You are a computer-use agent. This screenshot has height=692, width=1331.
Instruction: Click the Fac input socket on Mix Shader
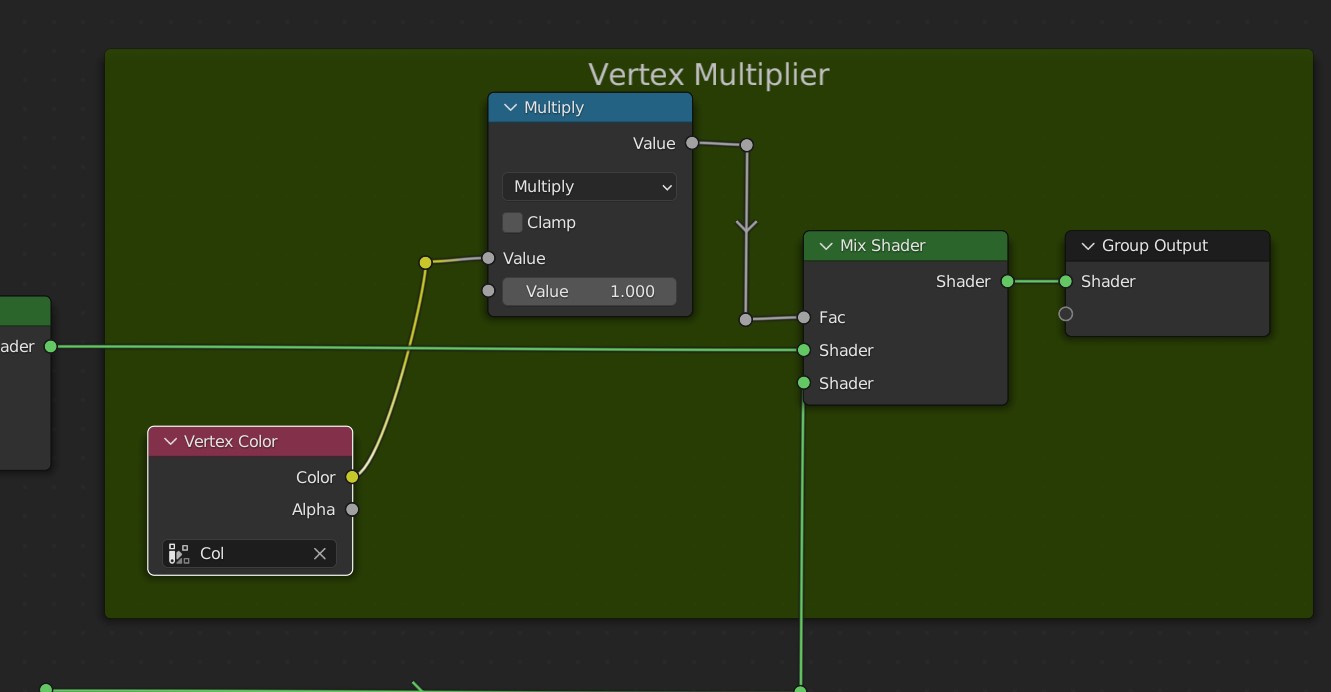coord(804,317)
